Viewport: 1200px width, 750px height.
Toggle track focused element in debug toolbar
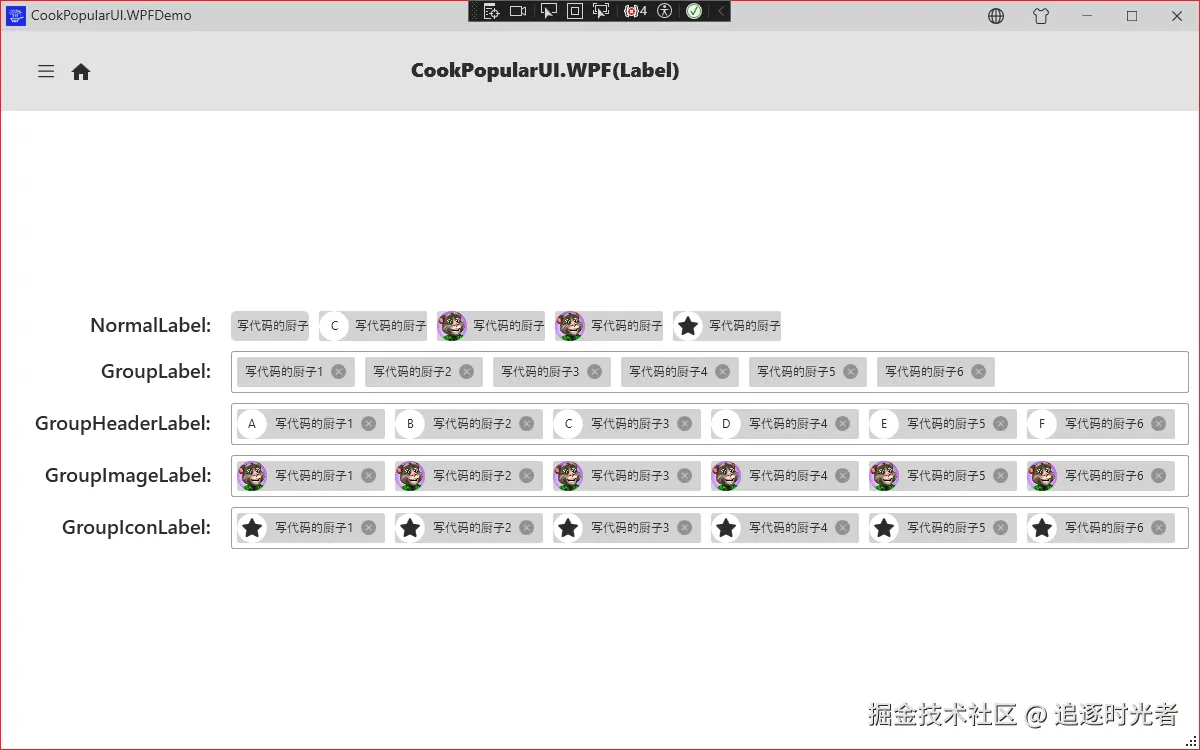(601, 11)
